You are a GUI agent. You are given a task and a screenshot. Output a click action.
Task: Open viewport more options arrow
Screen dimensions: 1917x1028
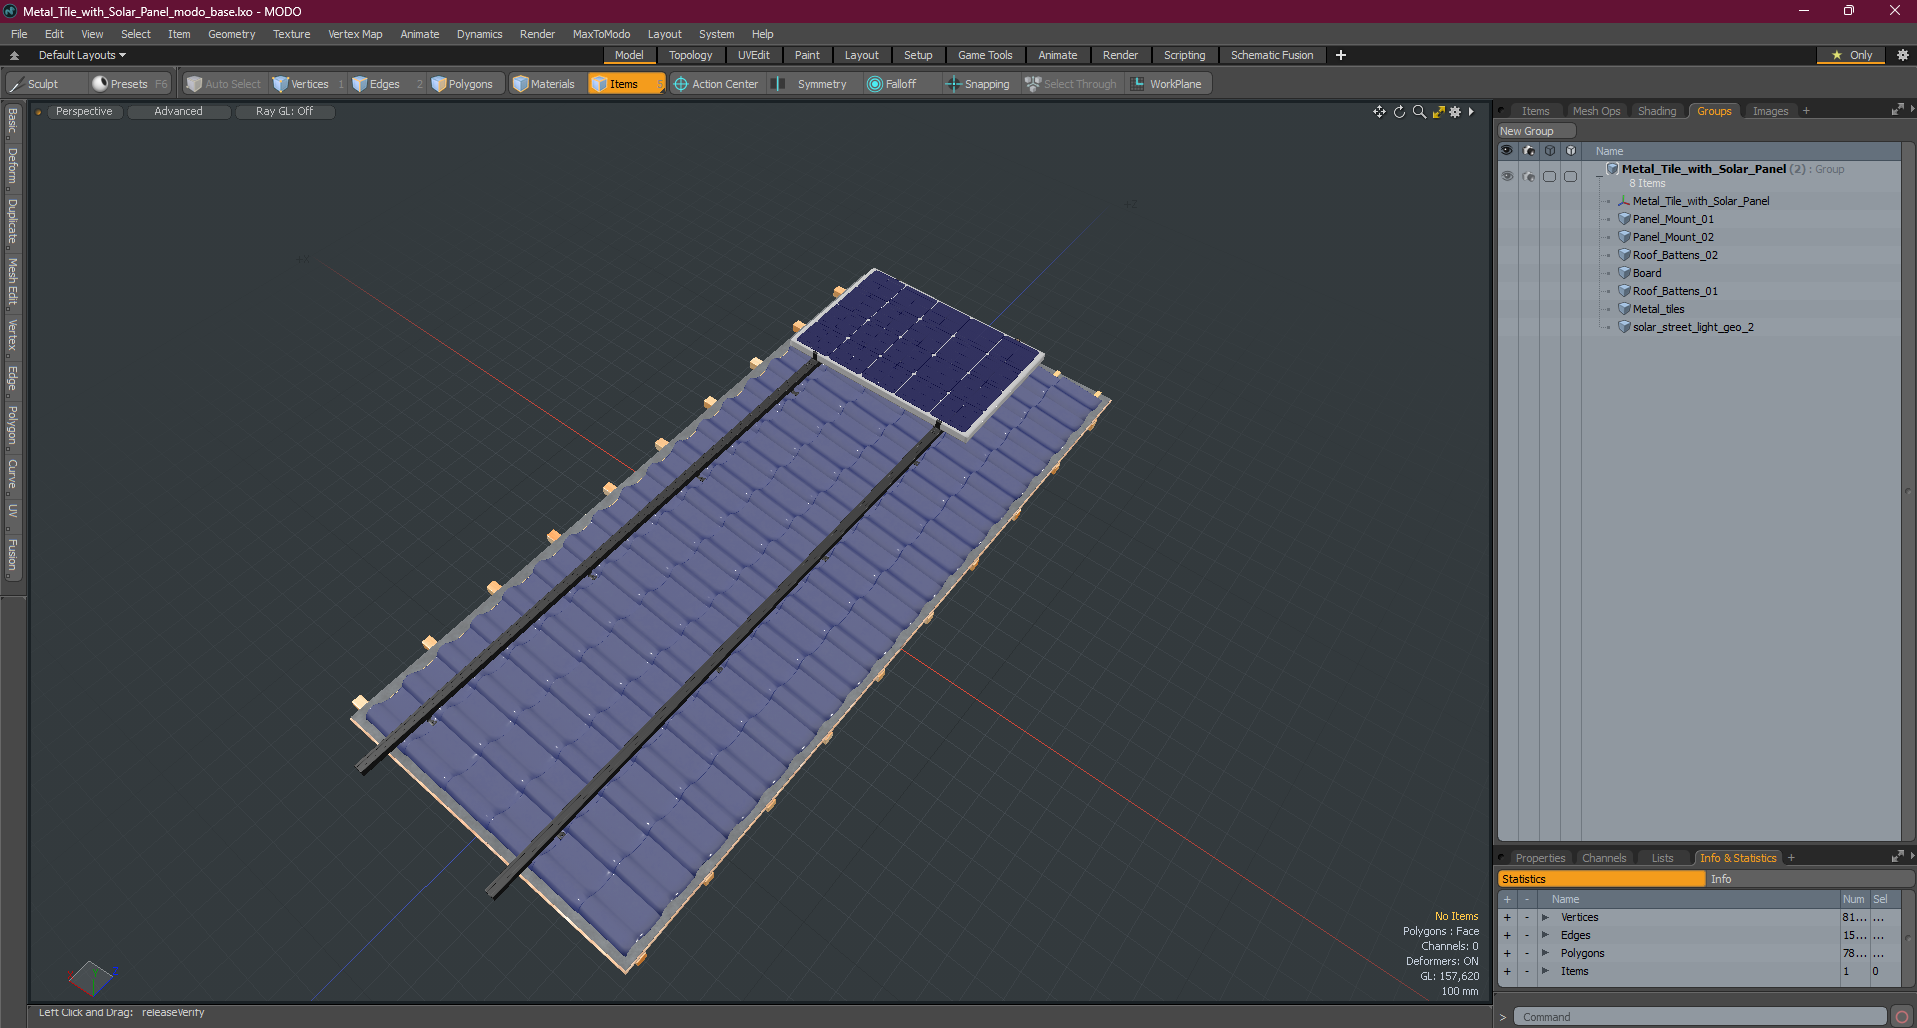pos(1471,112)
